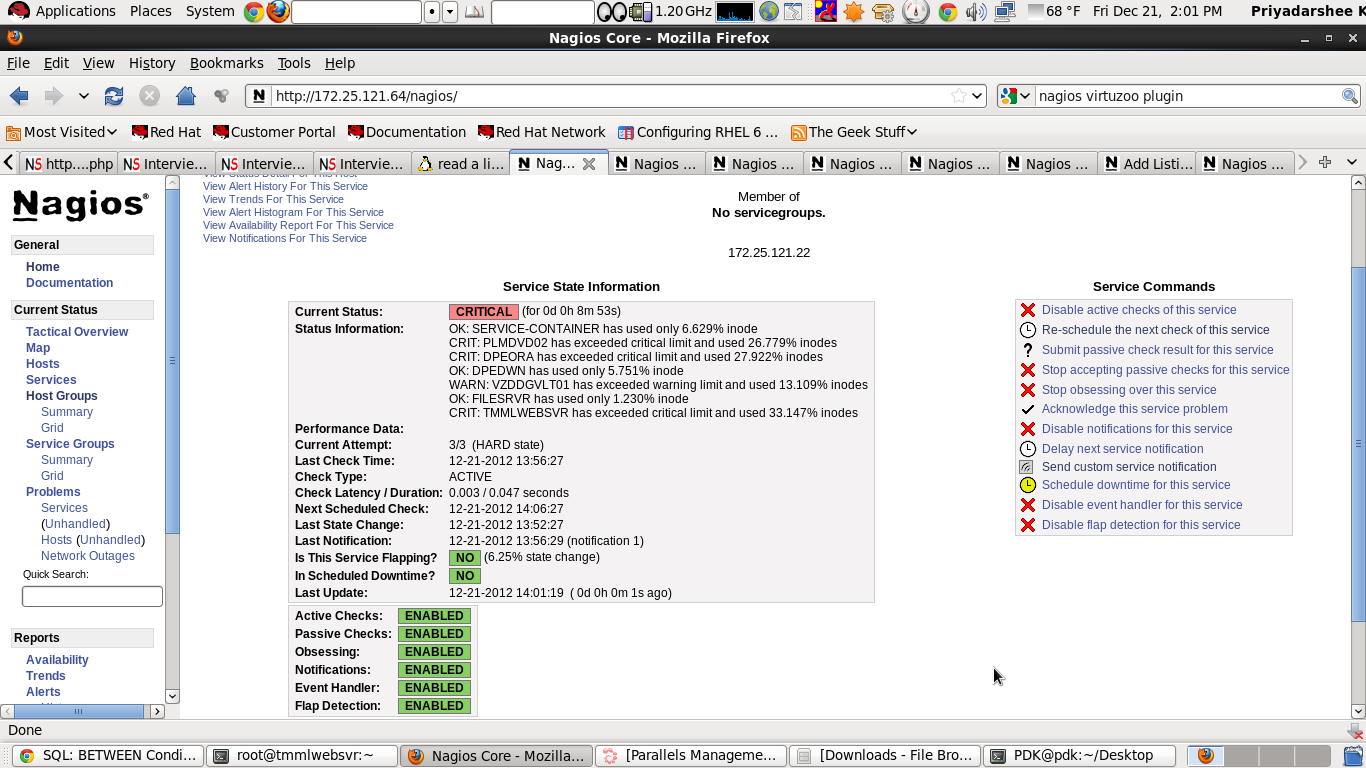Image resolution: width=1366 pixels, height=768 pixels.
Task: Click the icon beside Send custom service notification
Action: pyautogui.click(x=1026, y=467)
